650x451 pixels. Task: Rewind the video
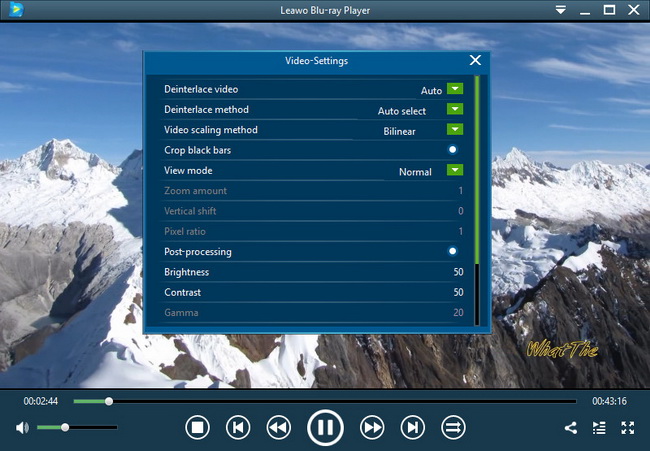278,428
